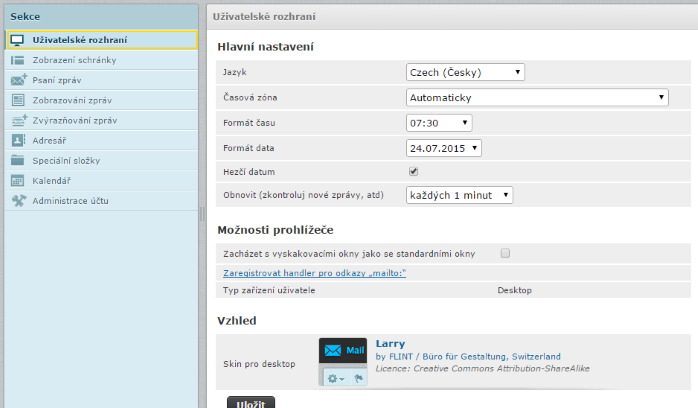Enable popups as standard windows checkbox

pos(505,253)
